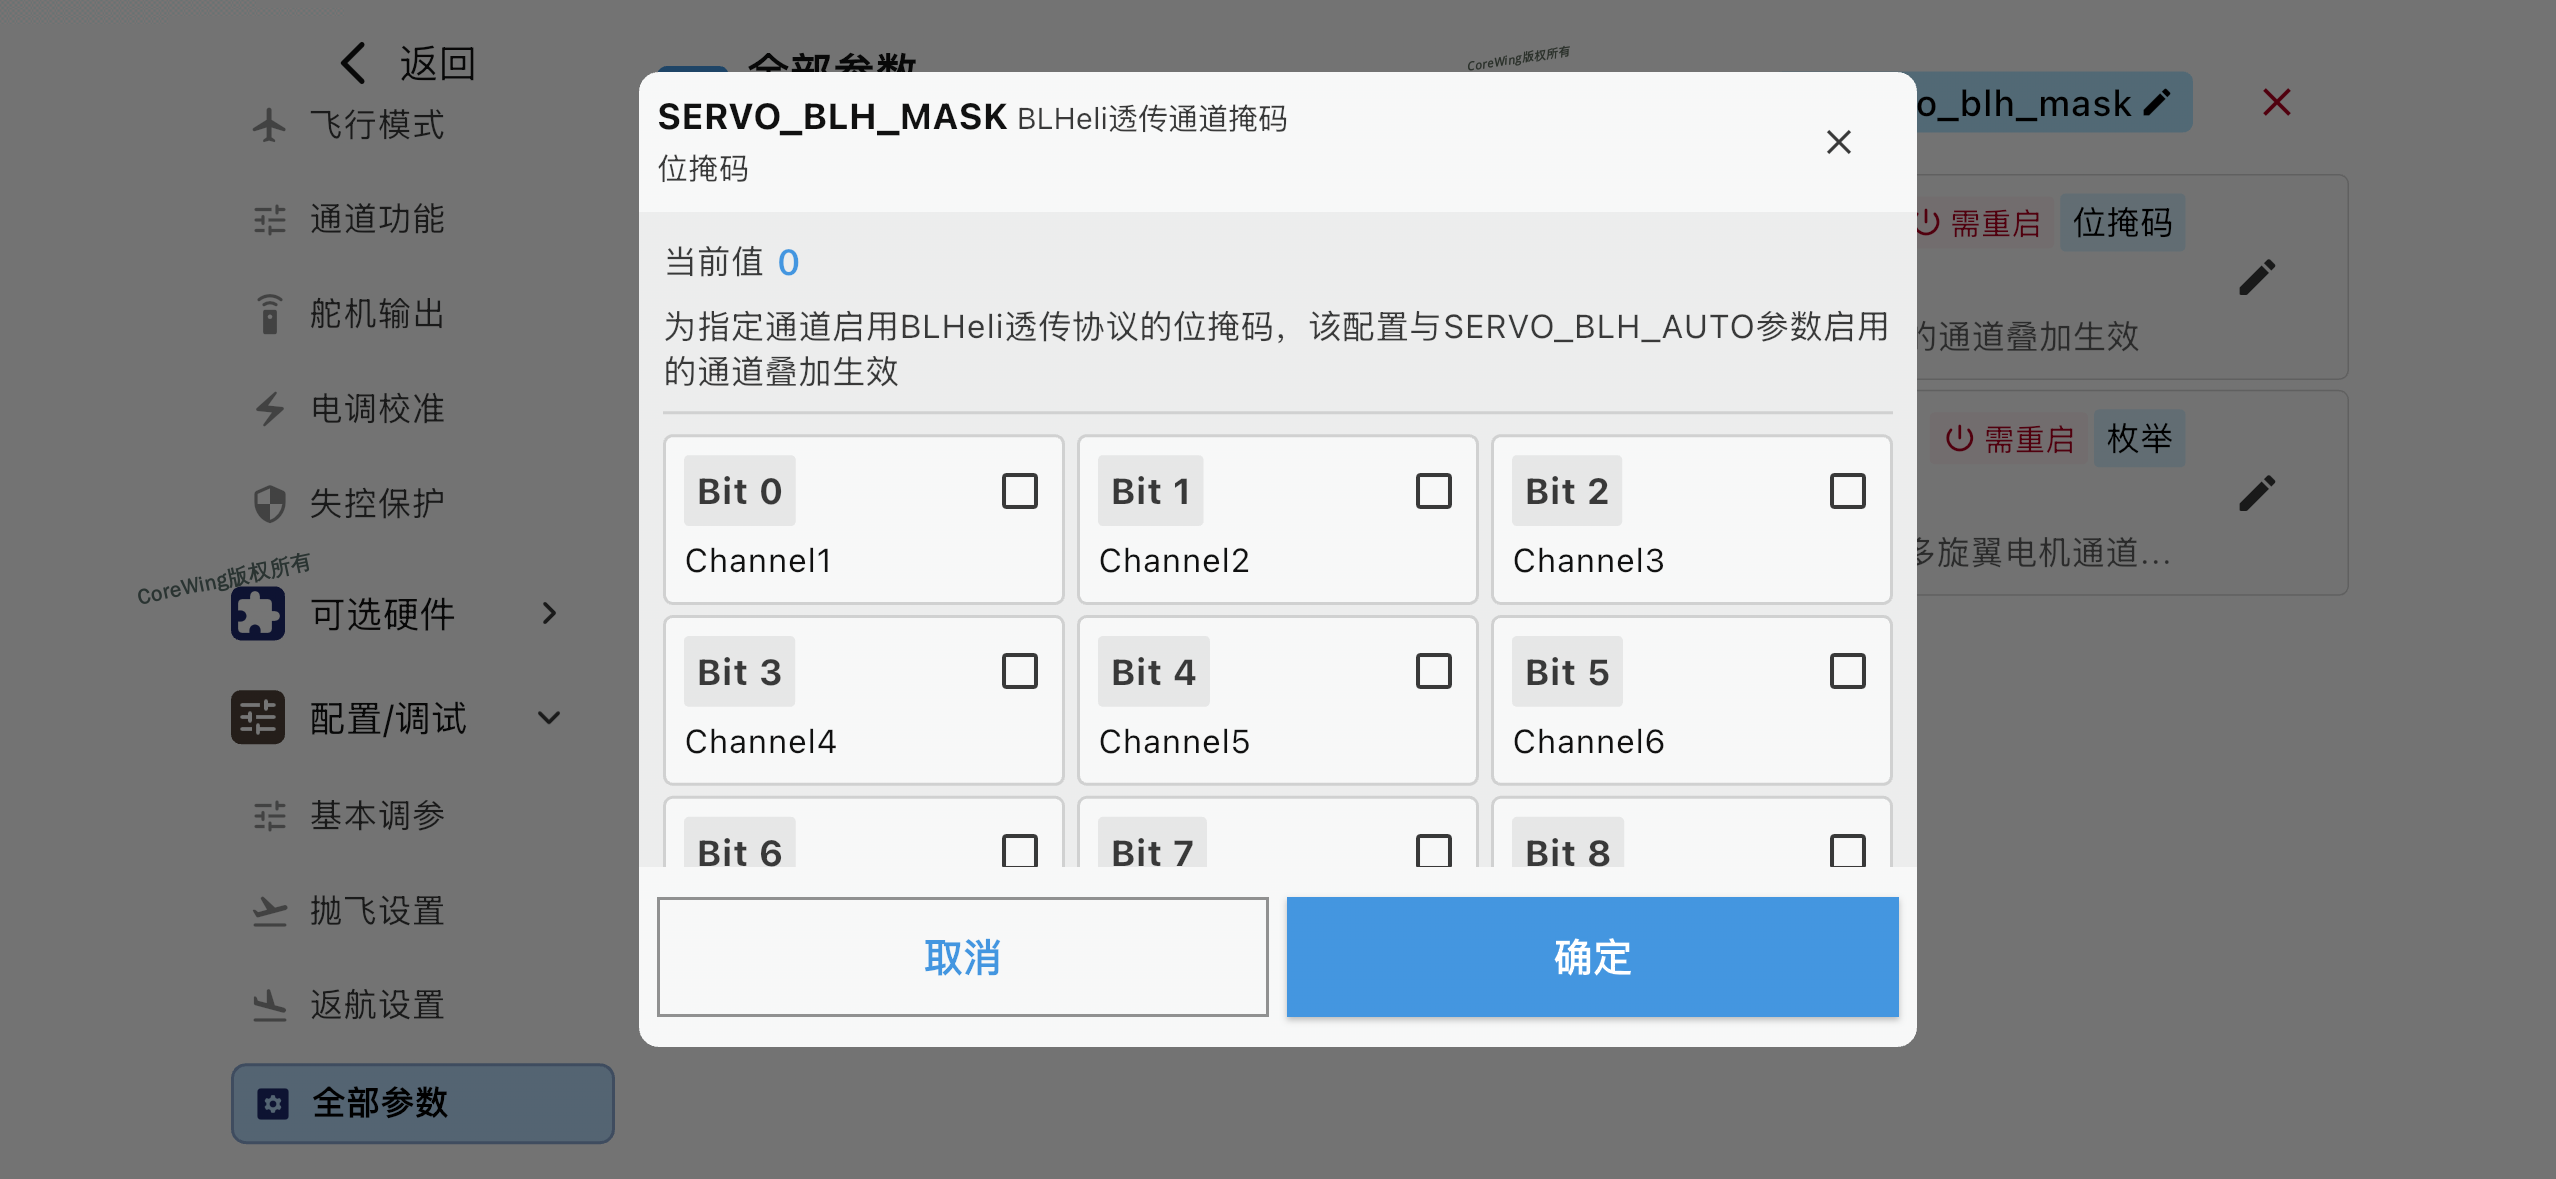Open 通道功能 menu item
This screenshot has height=1179, width=2556.
click(376, 219)
